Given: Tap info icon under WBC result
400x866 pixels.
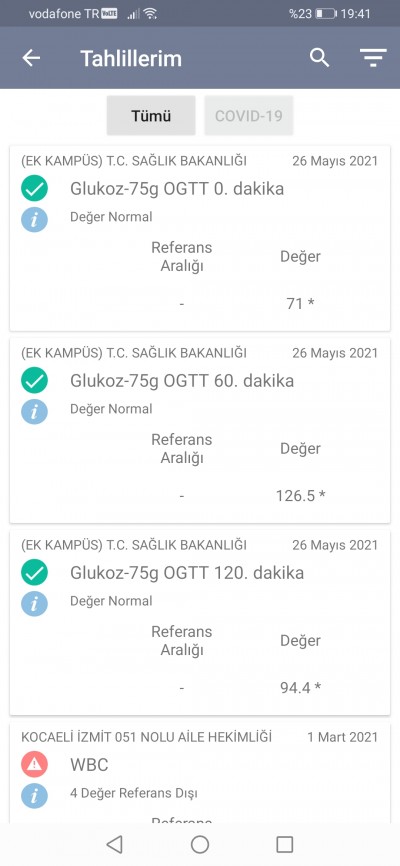Looking at the screenshot, I should pyautogui.click(x=34, y=795).
